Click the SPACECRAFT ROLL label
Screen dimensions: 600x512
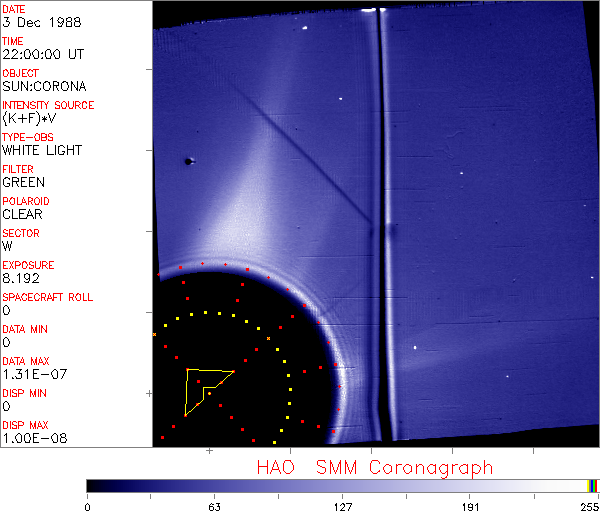click(x=48, y=297)
